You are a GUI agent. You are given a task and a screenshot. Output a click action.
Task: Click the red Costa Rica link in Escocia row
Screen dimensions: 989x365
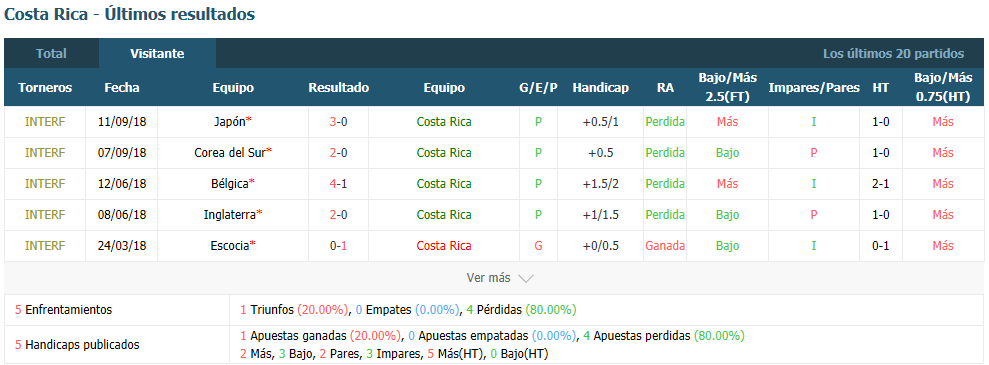tap(444, 245)
